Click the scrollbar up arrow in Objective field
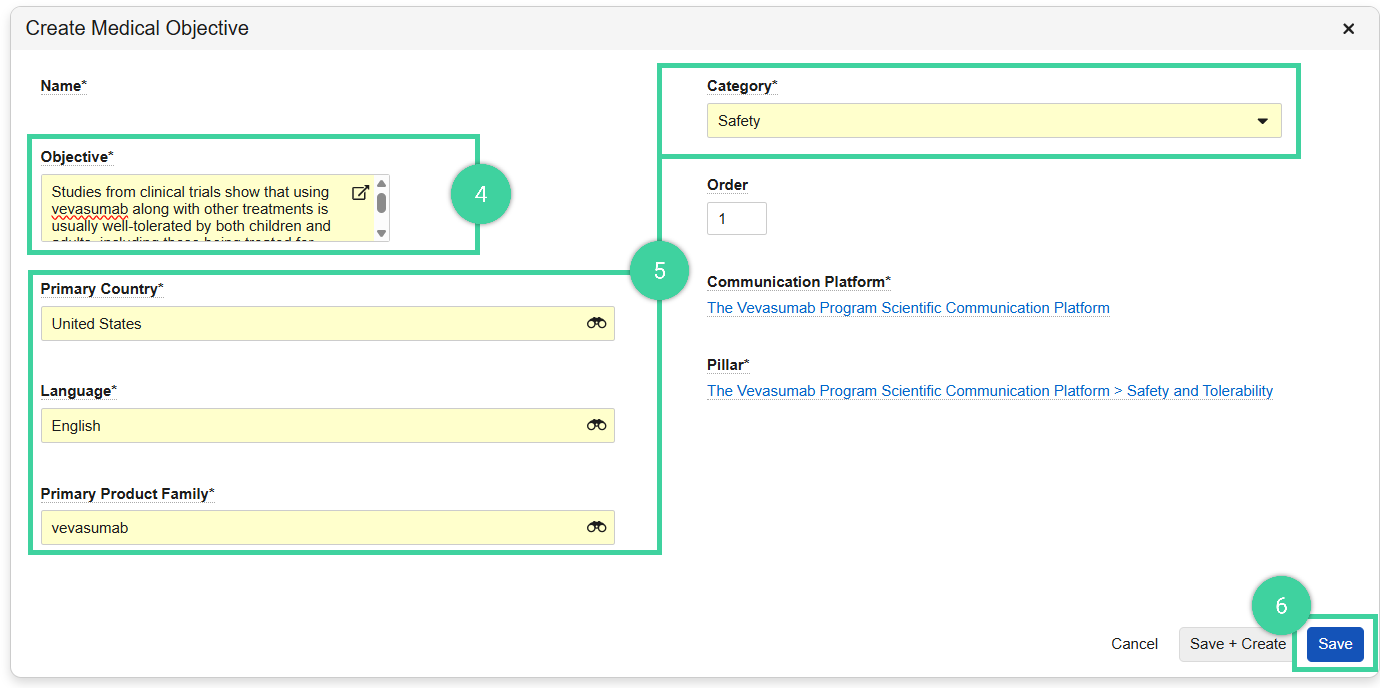This screenshot has height=688, width=1388. tap(381, 182)
